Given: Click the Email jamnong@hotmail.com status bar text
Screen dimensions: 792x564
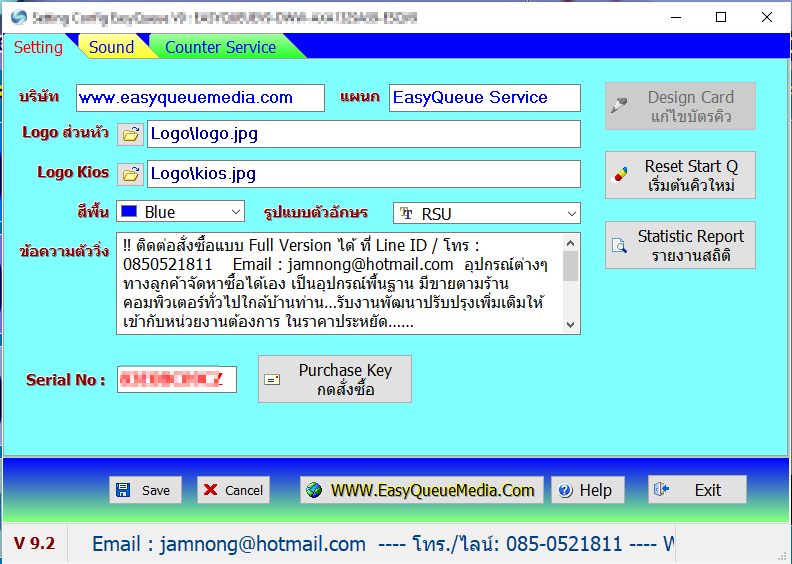Looking at the screenshot, I should [229, 544].
